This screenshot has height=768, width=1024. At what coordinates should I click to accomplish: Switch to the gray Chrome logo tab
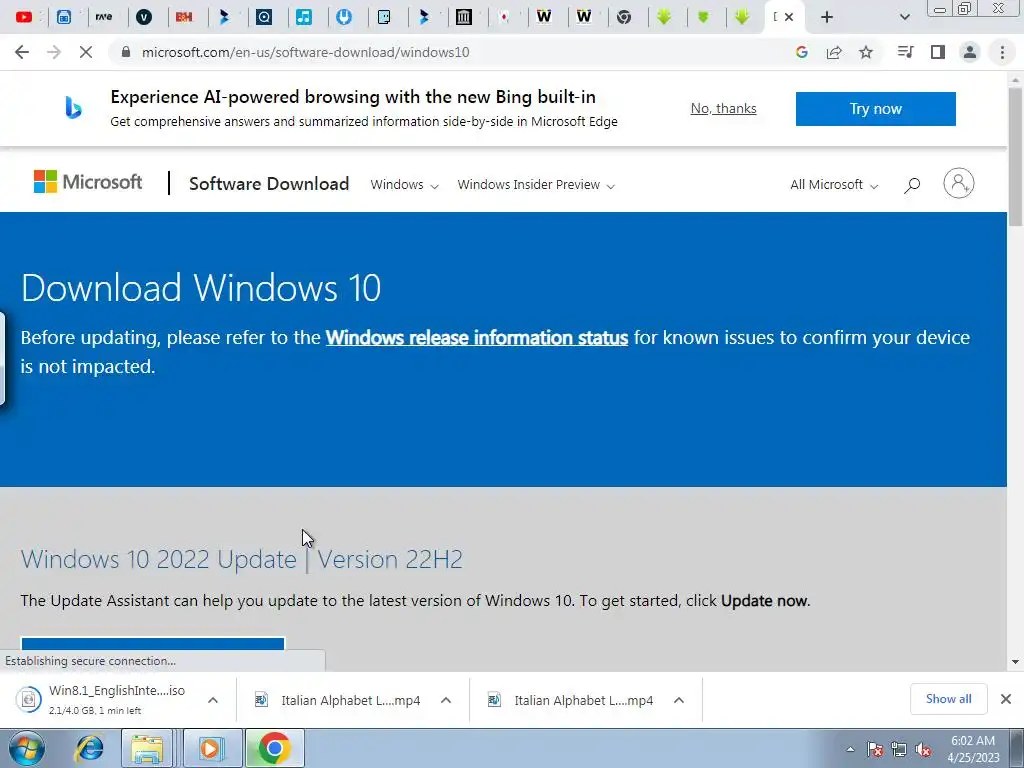[x=624, y=17]
